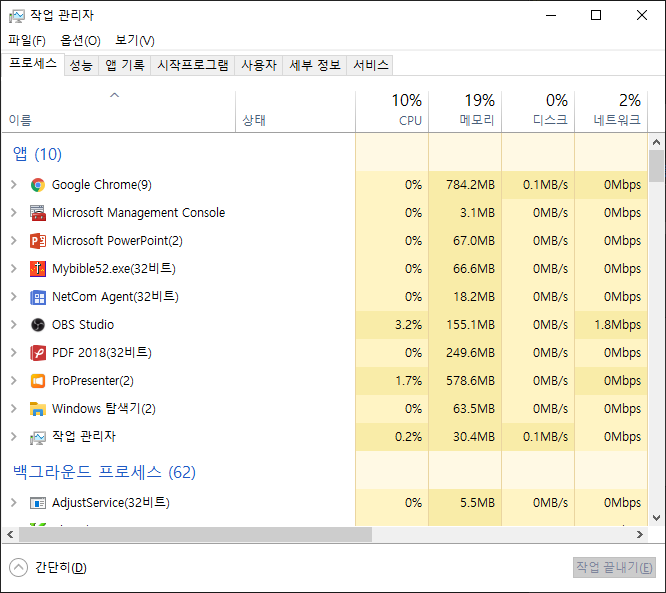Sort by the CPU column header
The width and height of the screenshot is (666, 593).
(x=392, y=112)
